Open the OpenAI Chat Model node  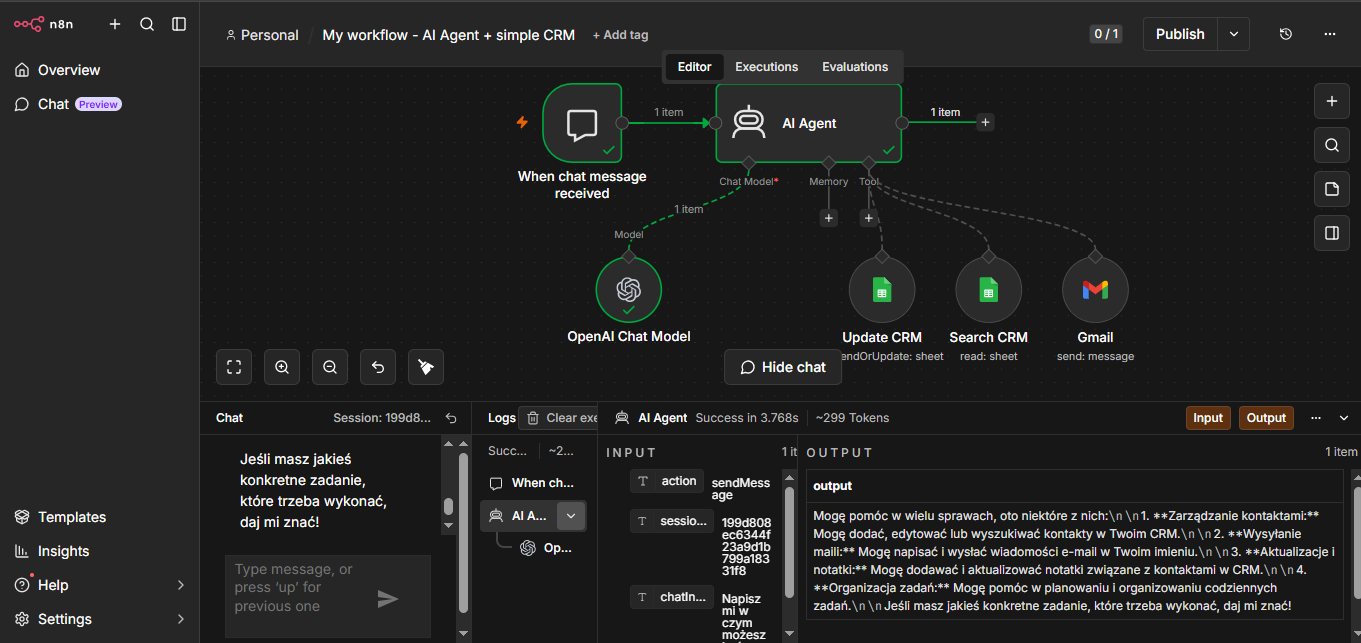tap(629, 290)
